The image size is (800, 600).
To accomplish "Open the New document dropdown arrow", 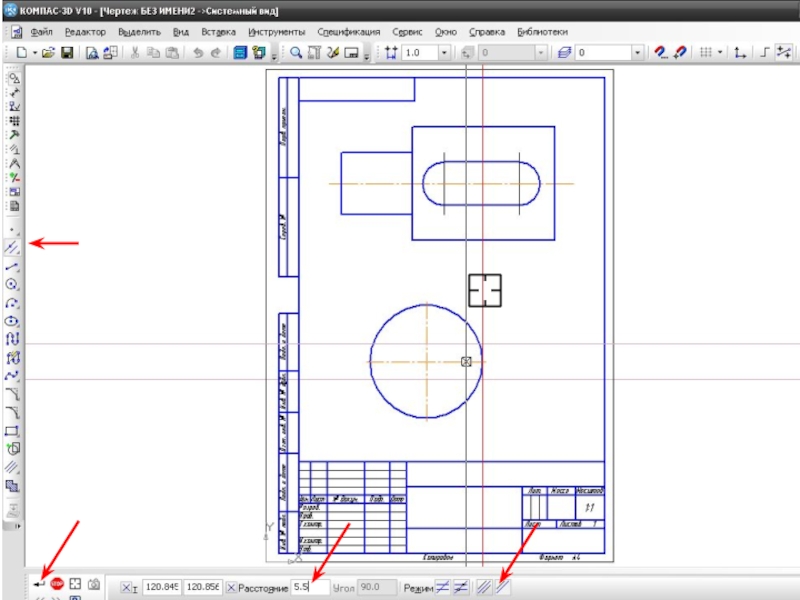I will [x=33, y=53].
